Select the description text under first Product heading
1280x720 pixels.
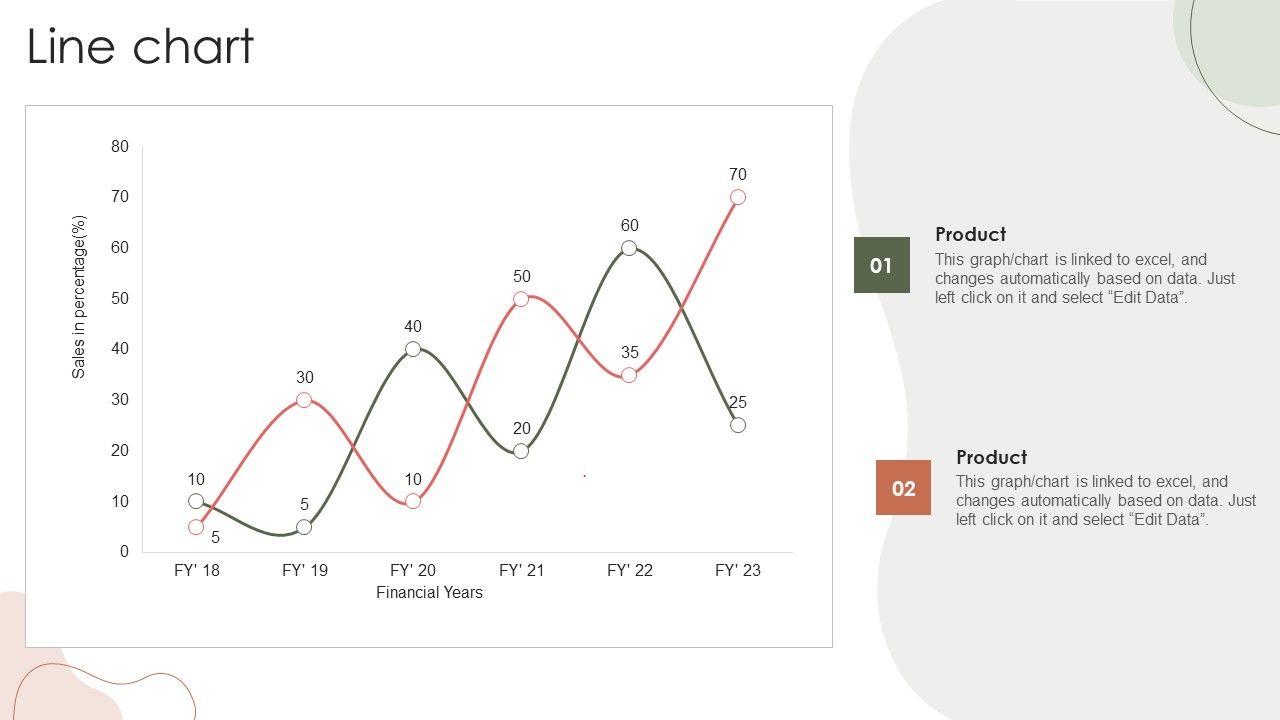pos(1085,278)
